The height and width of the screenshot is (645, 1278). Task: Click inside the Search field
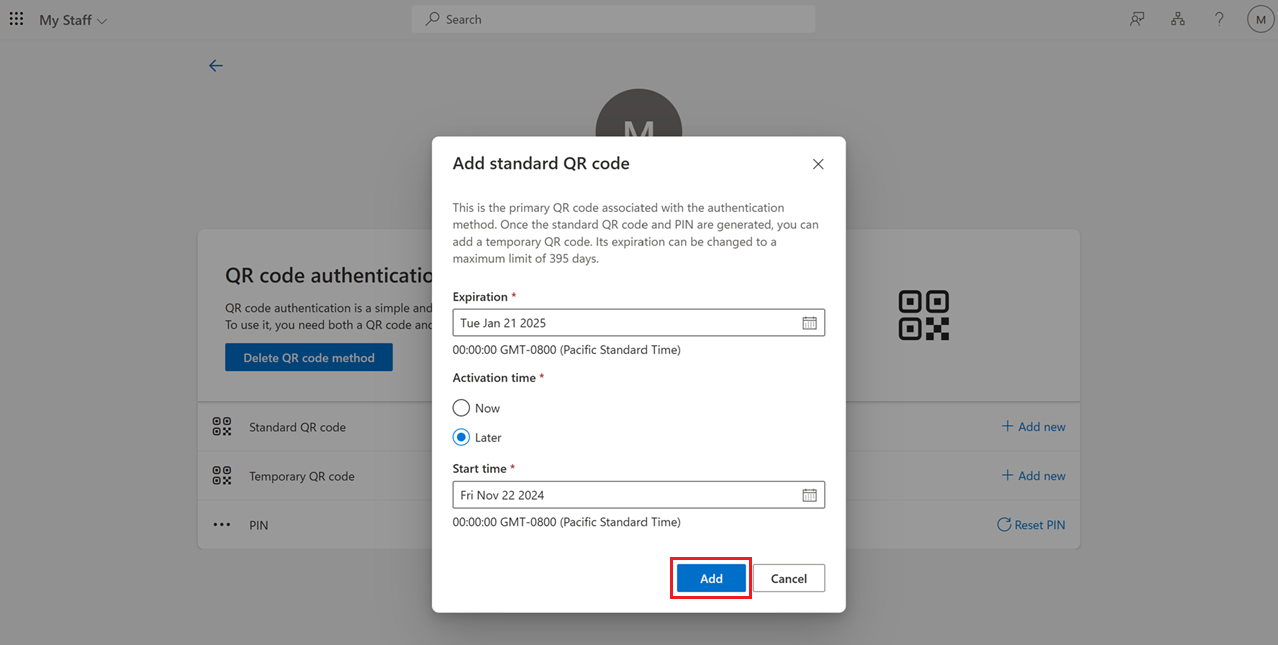[x=613, y=19]
